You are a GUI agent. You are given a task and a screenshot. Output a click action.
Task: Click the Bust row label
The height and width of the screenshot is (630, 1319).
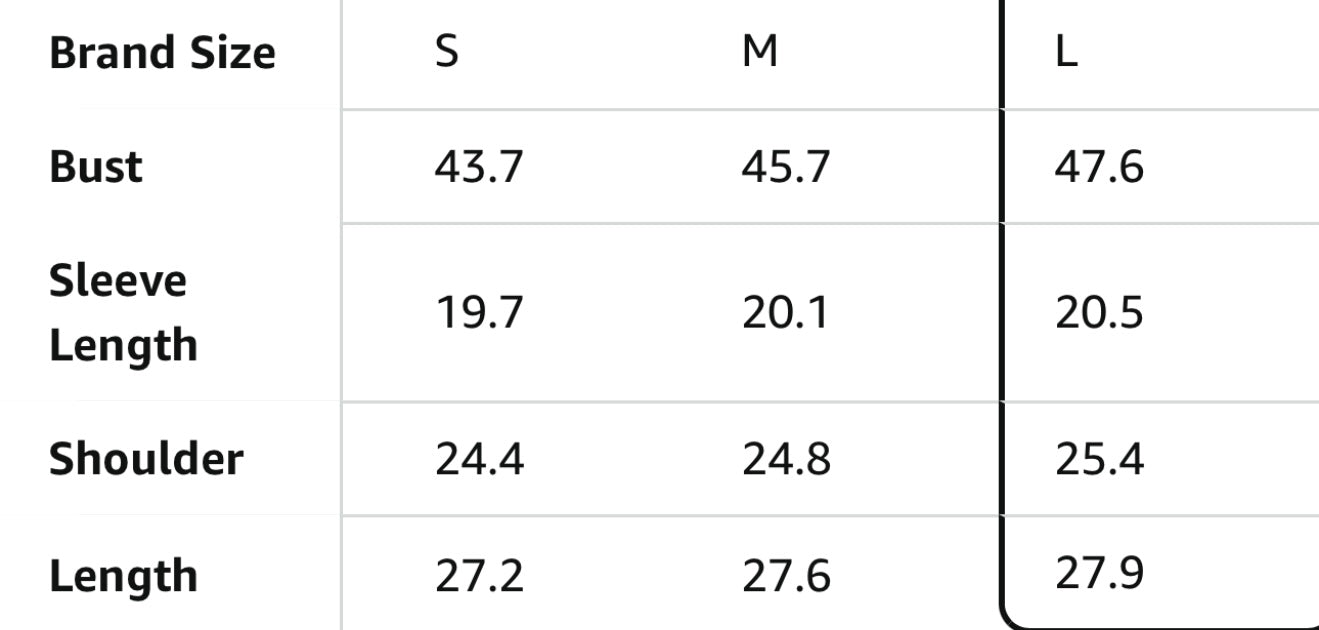click(96, 166)
